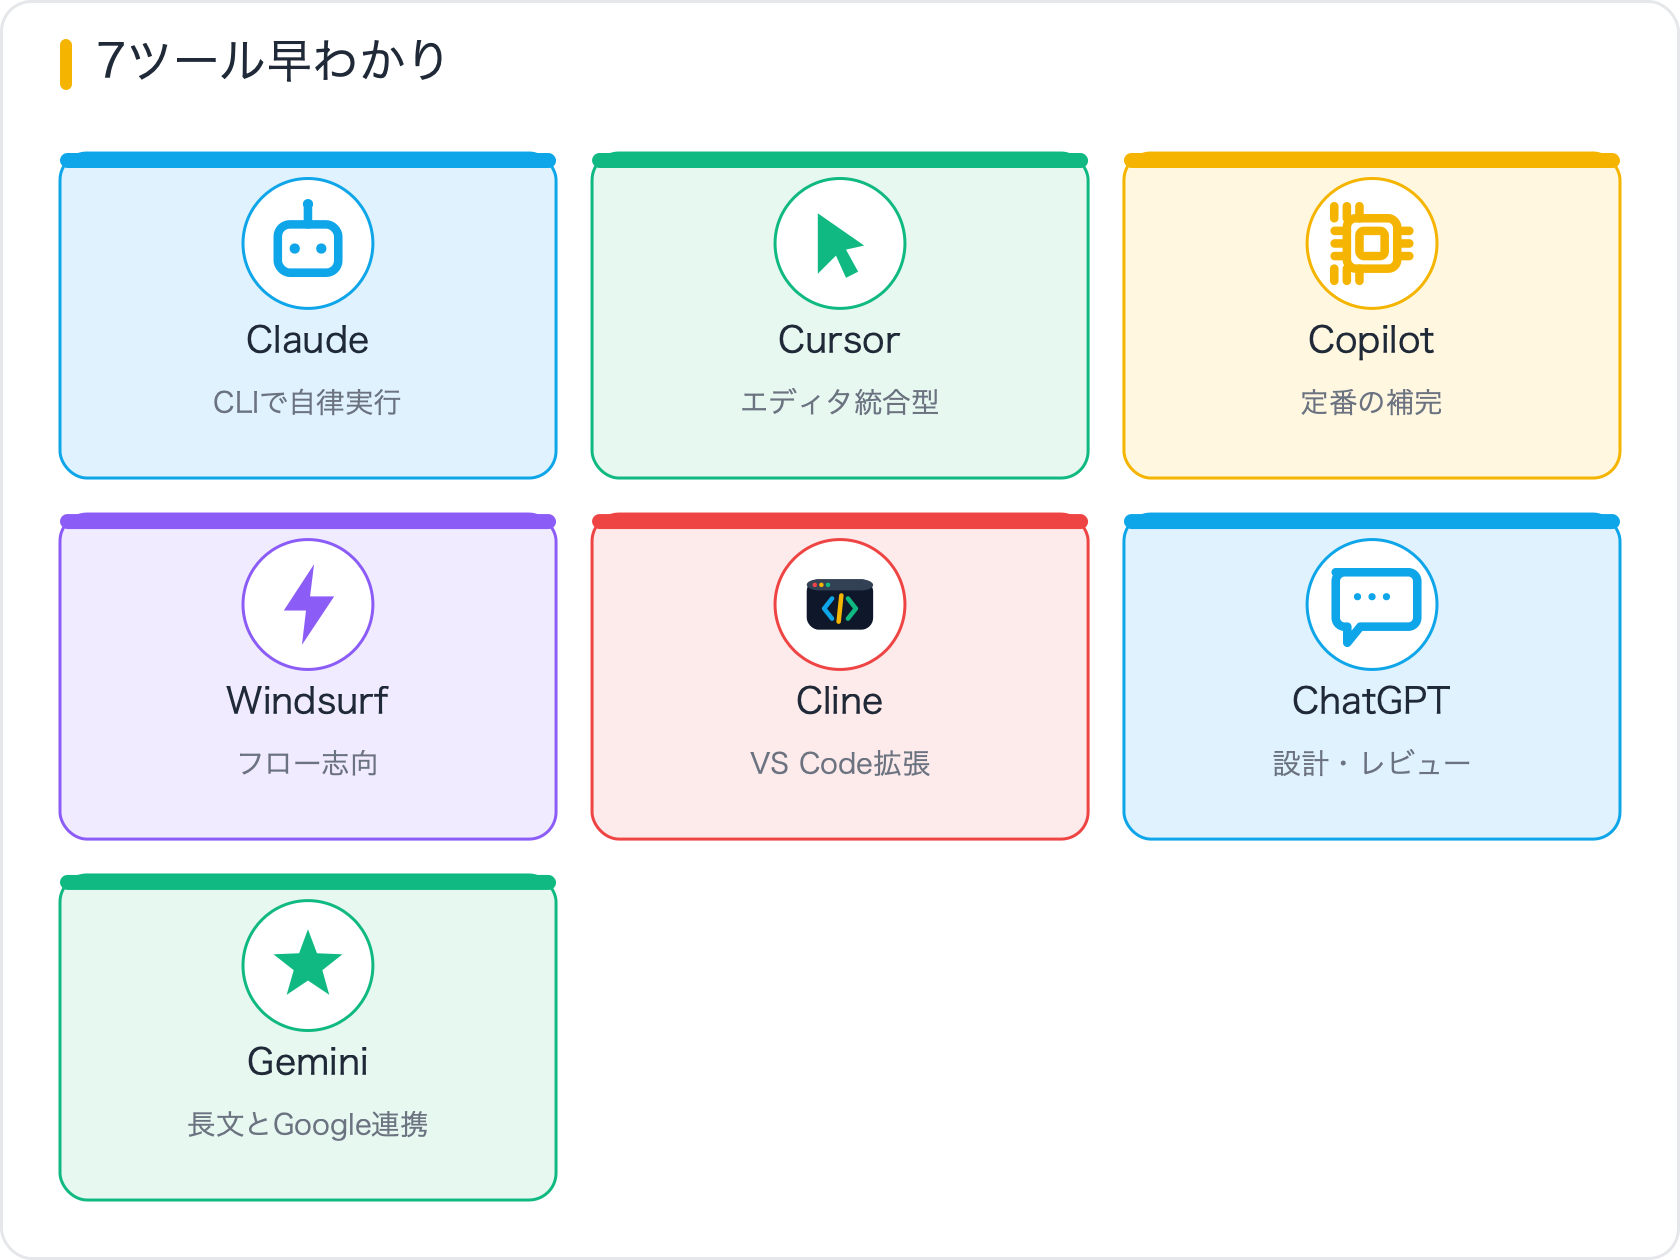The width and height of the screenshot is (1680, 1260).
Task: Click the text '長文とGoogle連携'
Action: [308, 1124]
